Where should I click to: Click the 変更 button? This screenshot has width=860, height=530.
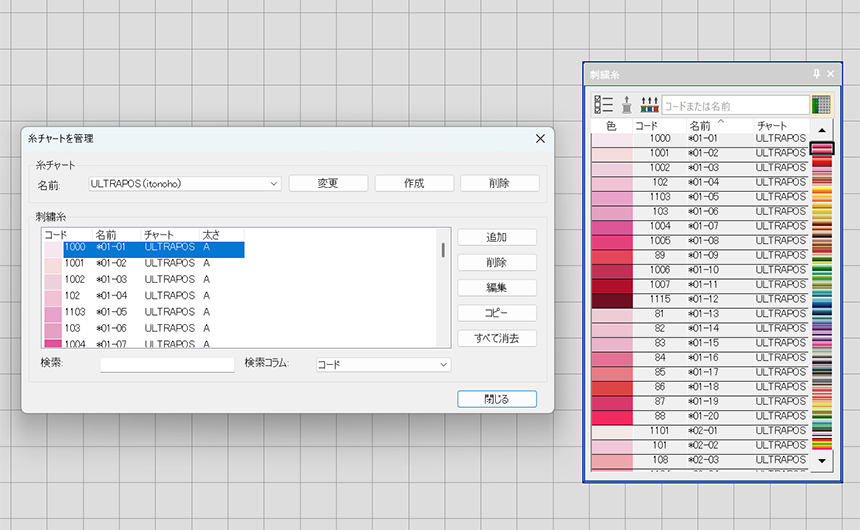328,184
